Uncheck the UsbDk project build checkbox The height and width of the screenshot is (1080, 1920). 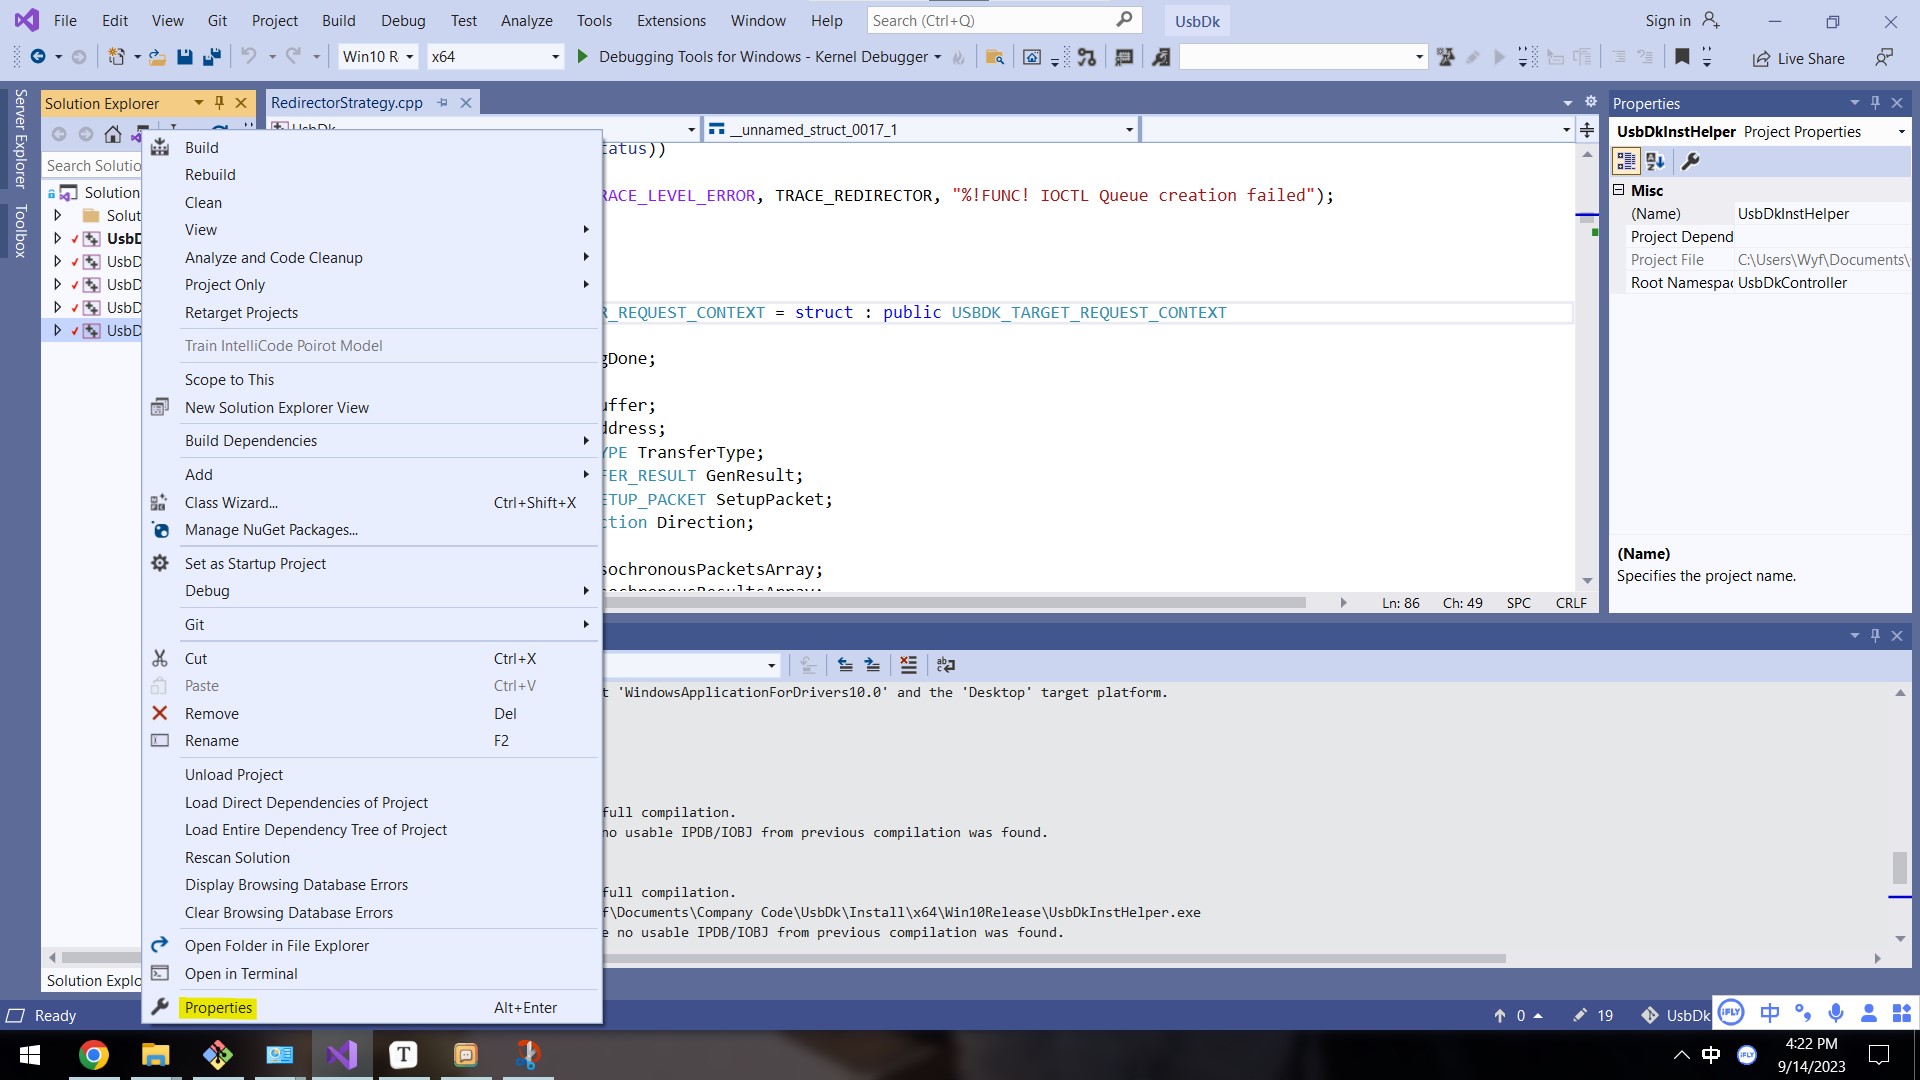75,238
